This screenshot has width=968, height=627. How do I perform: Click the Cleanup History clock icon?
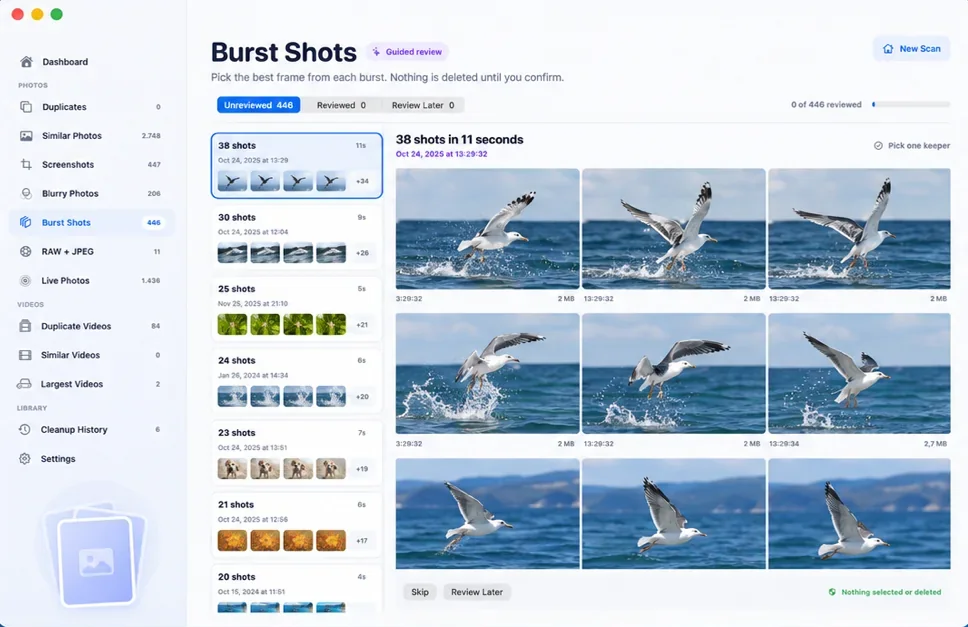pyautogui.click(x=25, y=430)
